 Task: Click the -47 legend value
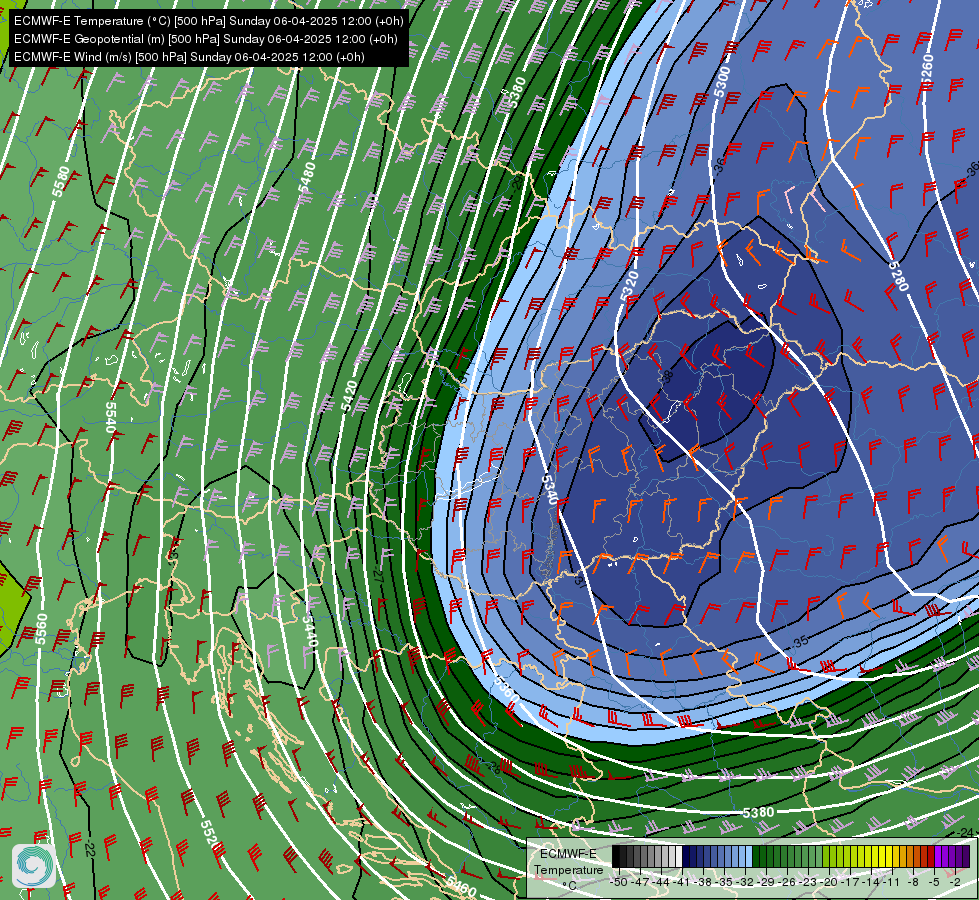coord(640,882)
